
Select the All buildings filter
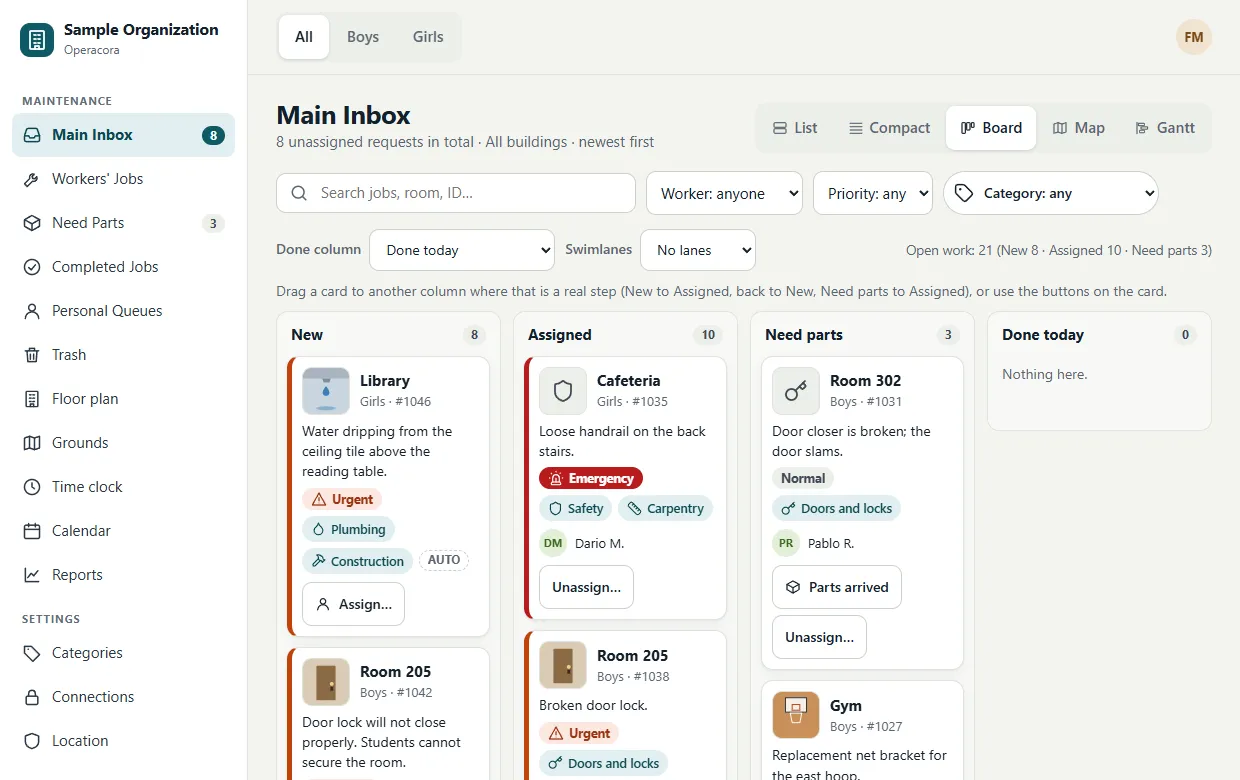(x=304, y=37)
